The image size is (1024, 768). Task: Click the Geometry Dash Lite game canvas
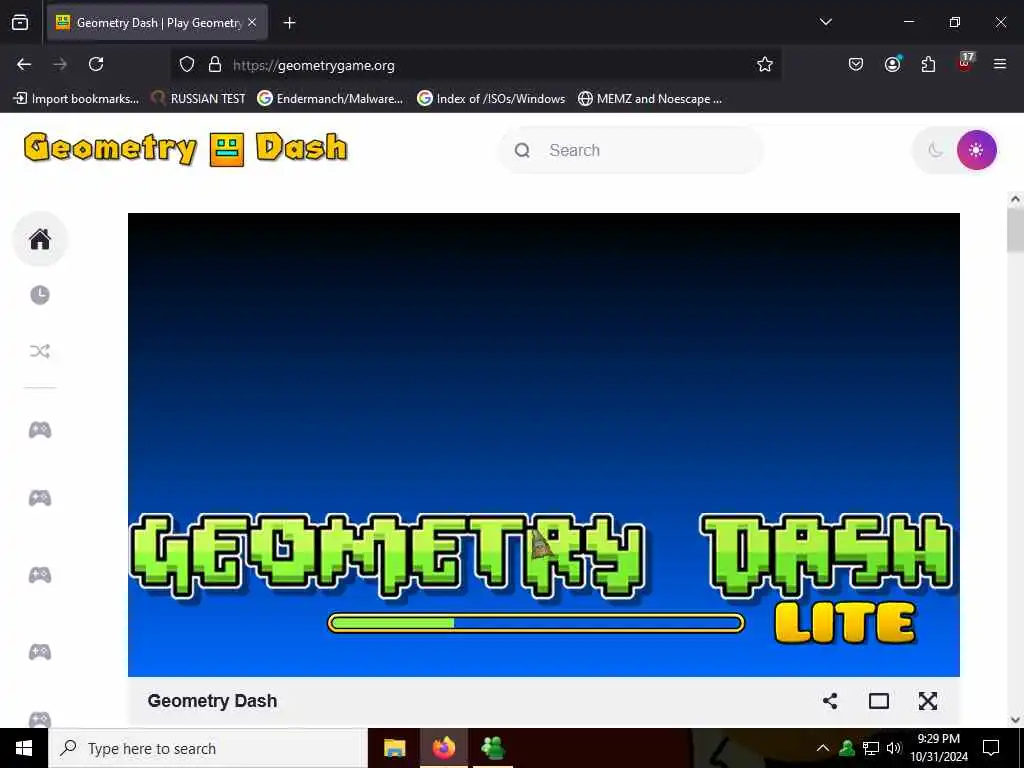point(543,444)
